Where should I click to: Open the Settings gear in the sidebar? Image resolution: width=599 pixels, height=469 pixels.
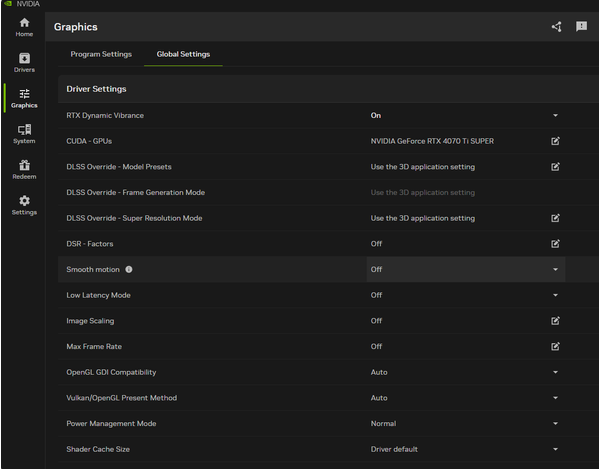24,205
